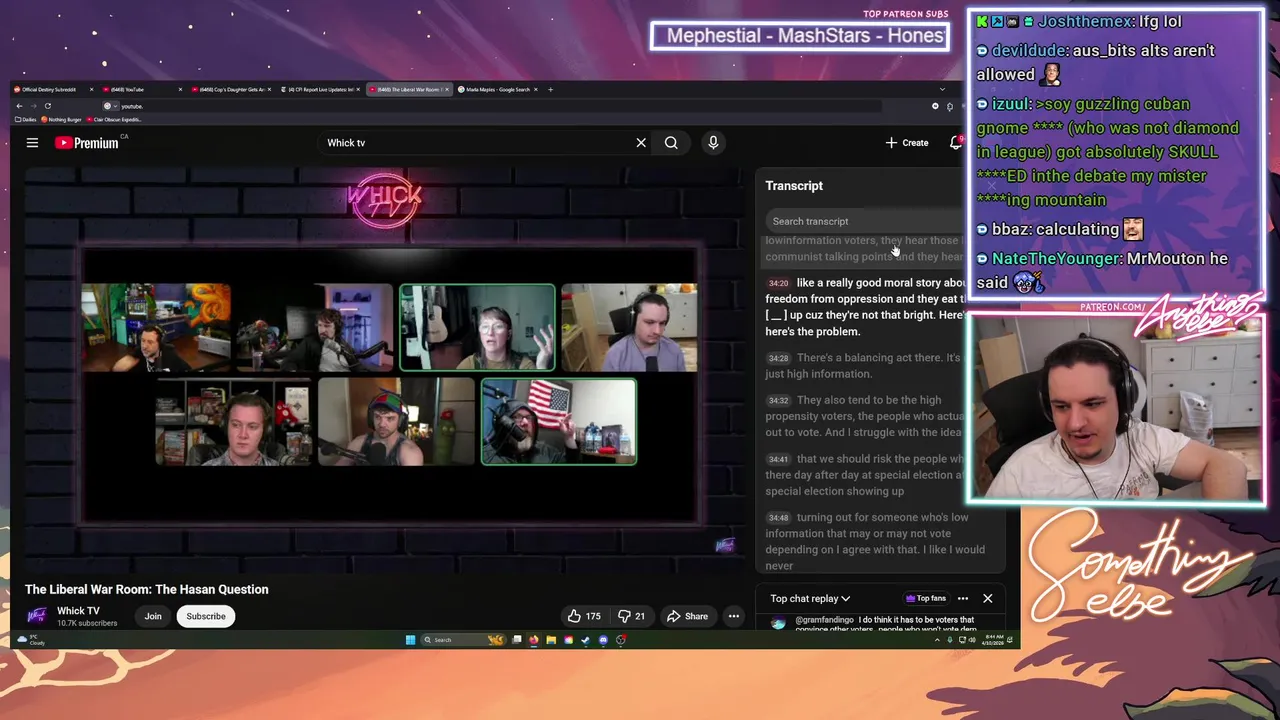The height and width of the screenshot is (720, 1280).
Task: Open more actions menu beside Share
Action: click(734, 617)
